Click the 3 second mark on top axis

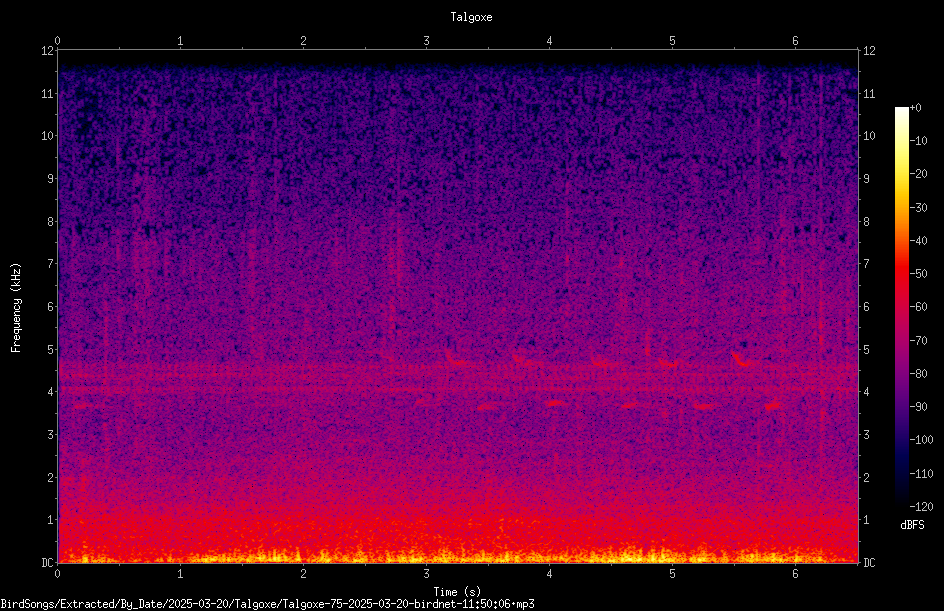(x=426, y=41)
